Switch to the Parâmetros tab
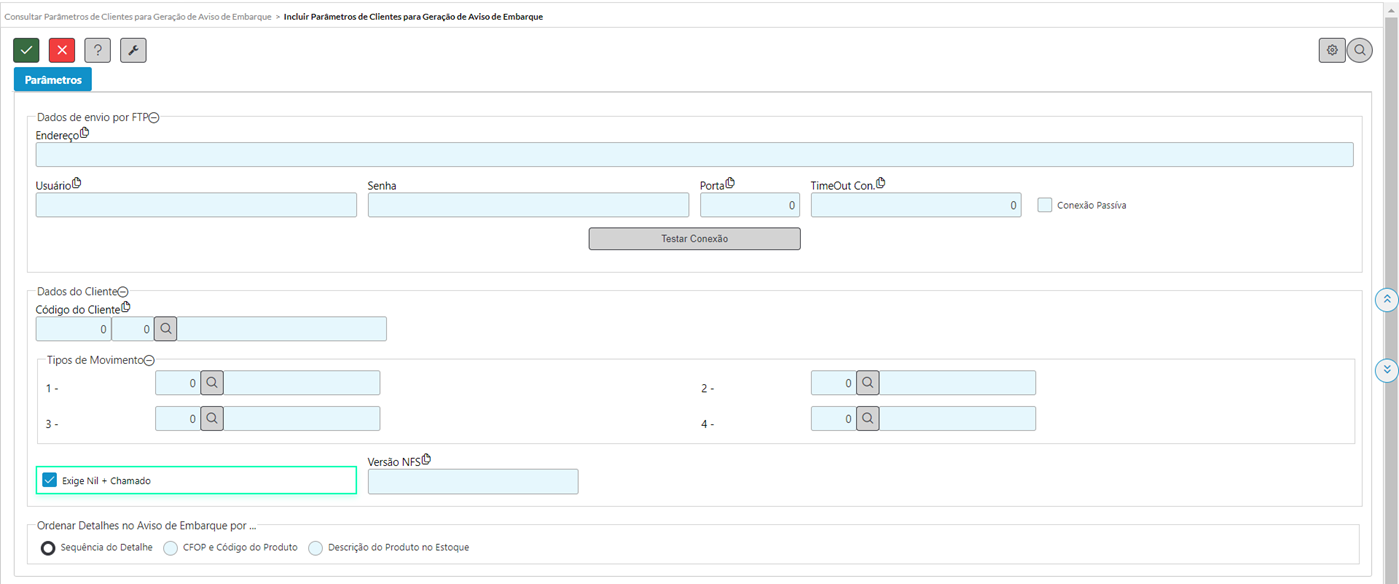 tap(53, 80)
